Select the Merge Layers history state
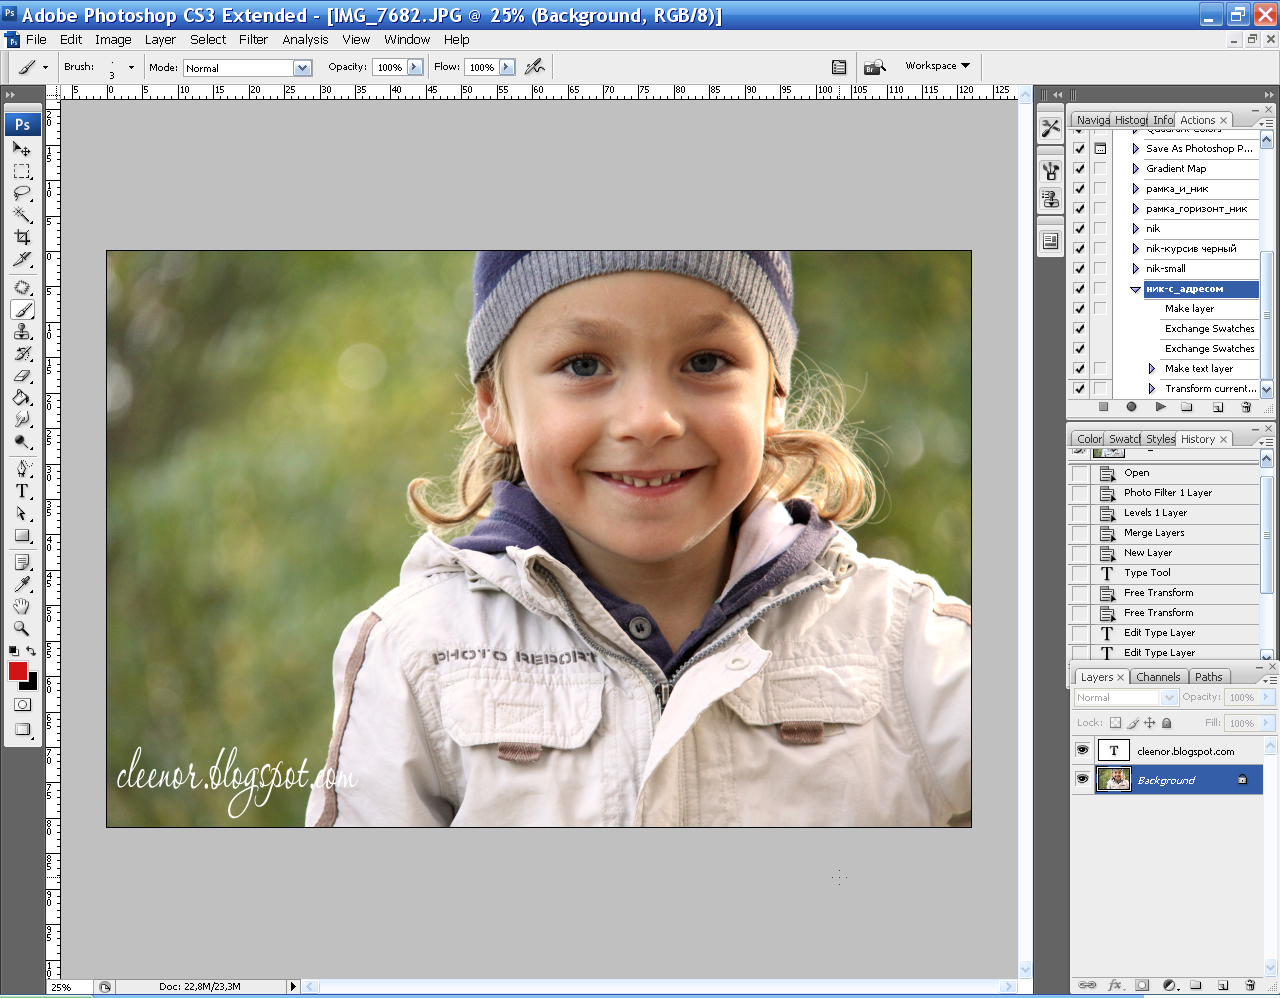This screenshot has width=1280, height=998. coord(1154,533)
